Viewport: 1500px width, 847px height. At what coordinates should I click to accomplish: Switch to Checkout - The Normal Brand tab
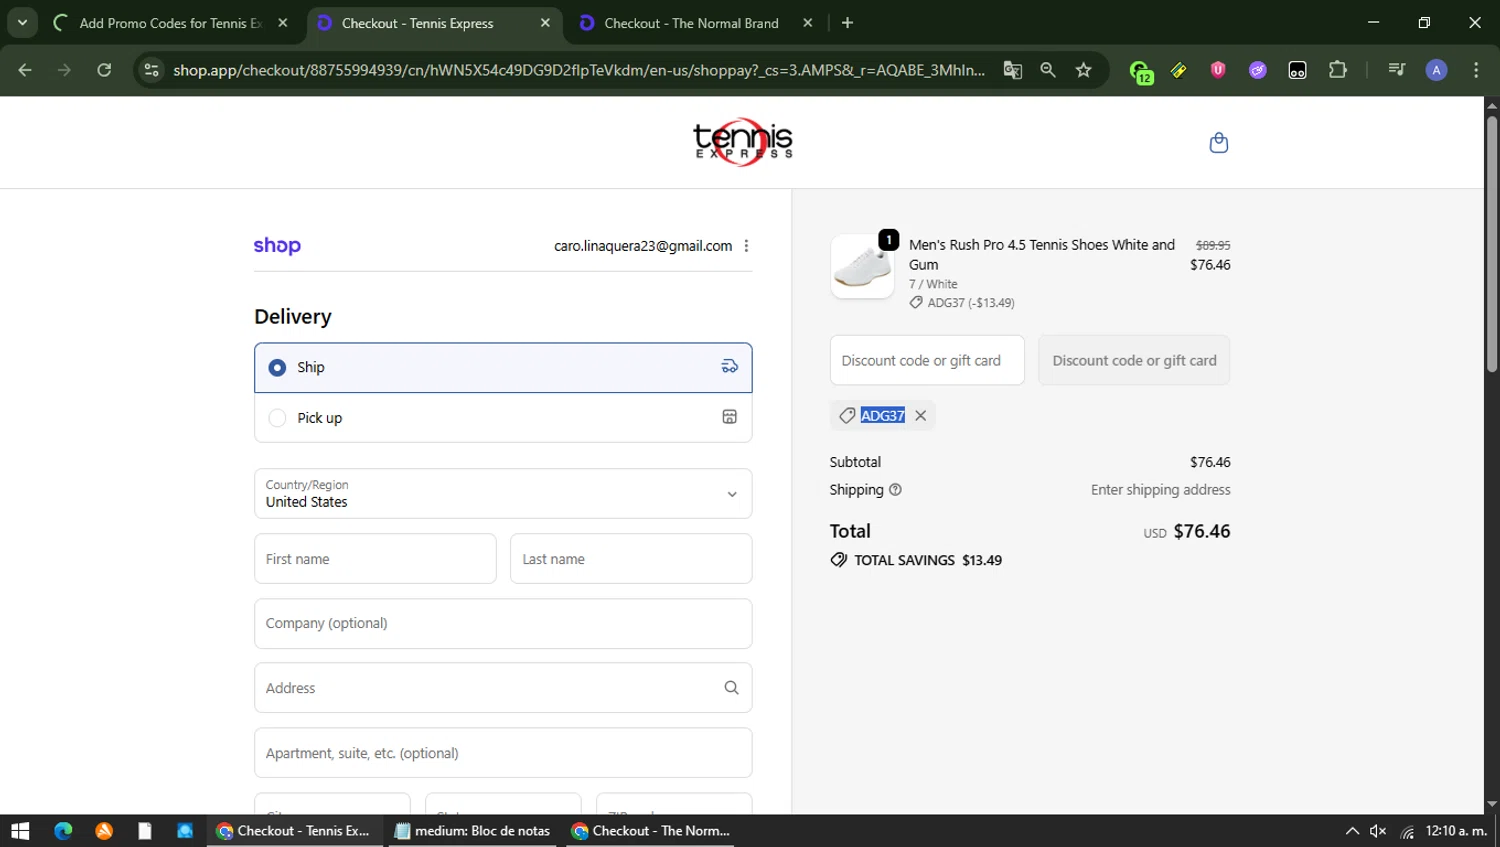pos(691,23)
